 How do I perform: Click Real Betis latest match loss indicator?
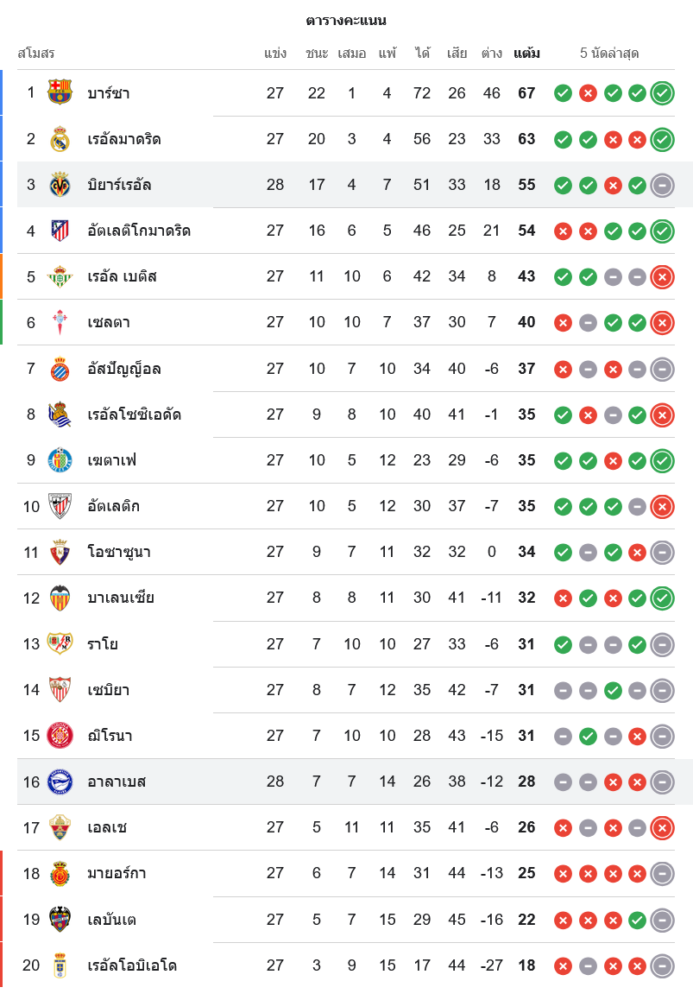661,277
